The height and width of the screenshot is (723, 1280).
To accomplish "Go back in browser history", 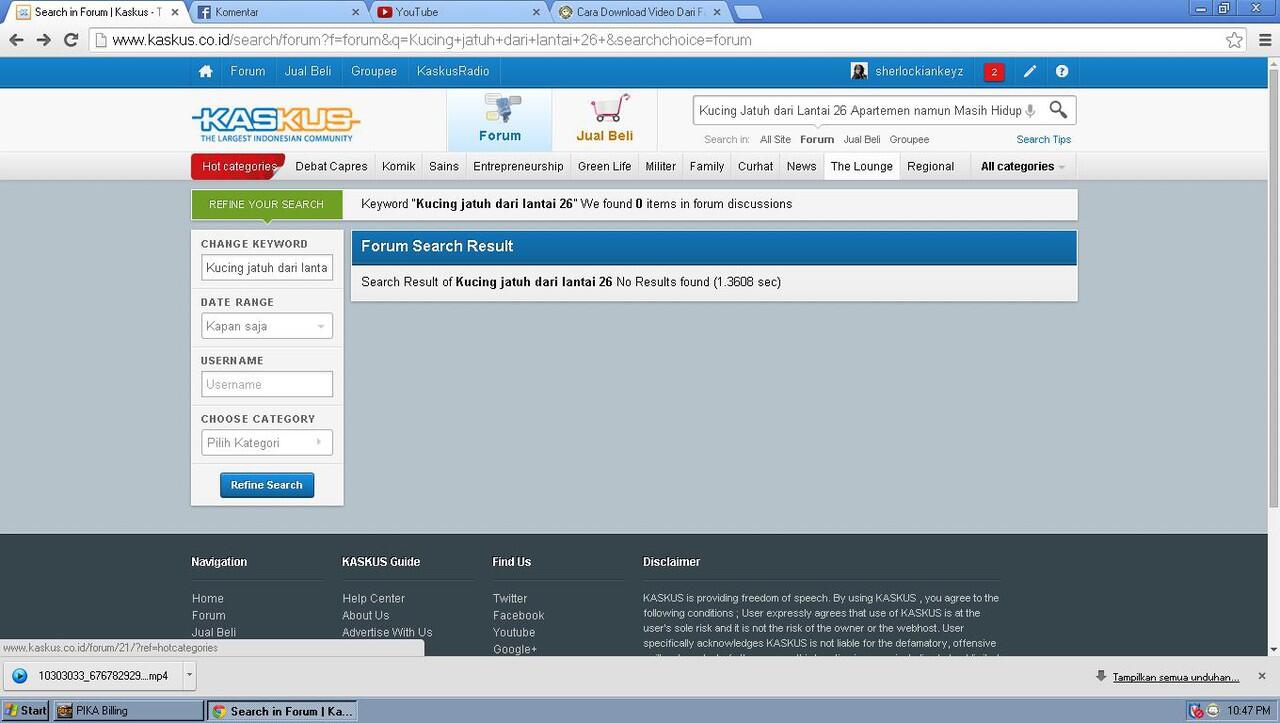I will click(x=16, y=40).
